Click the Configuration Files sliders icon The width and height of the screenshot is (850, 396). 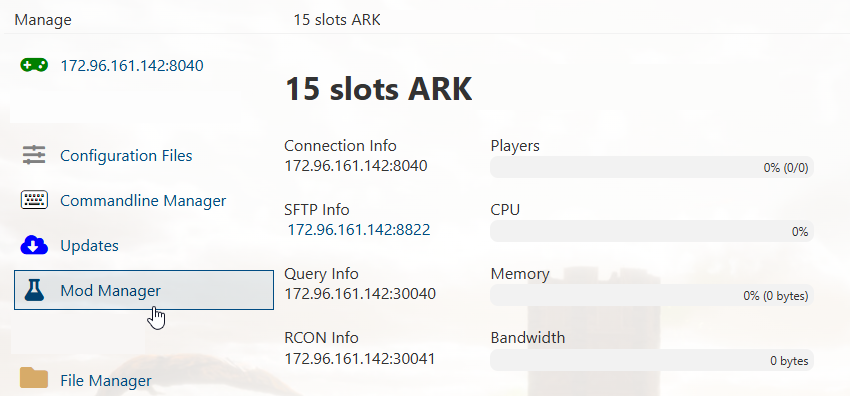tap(34, 155)
